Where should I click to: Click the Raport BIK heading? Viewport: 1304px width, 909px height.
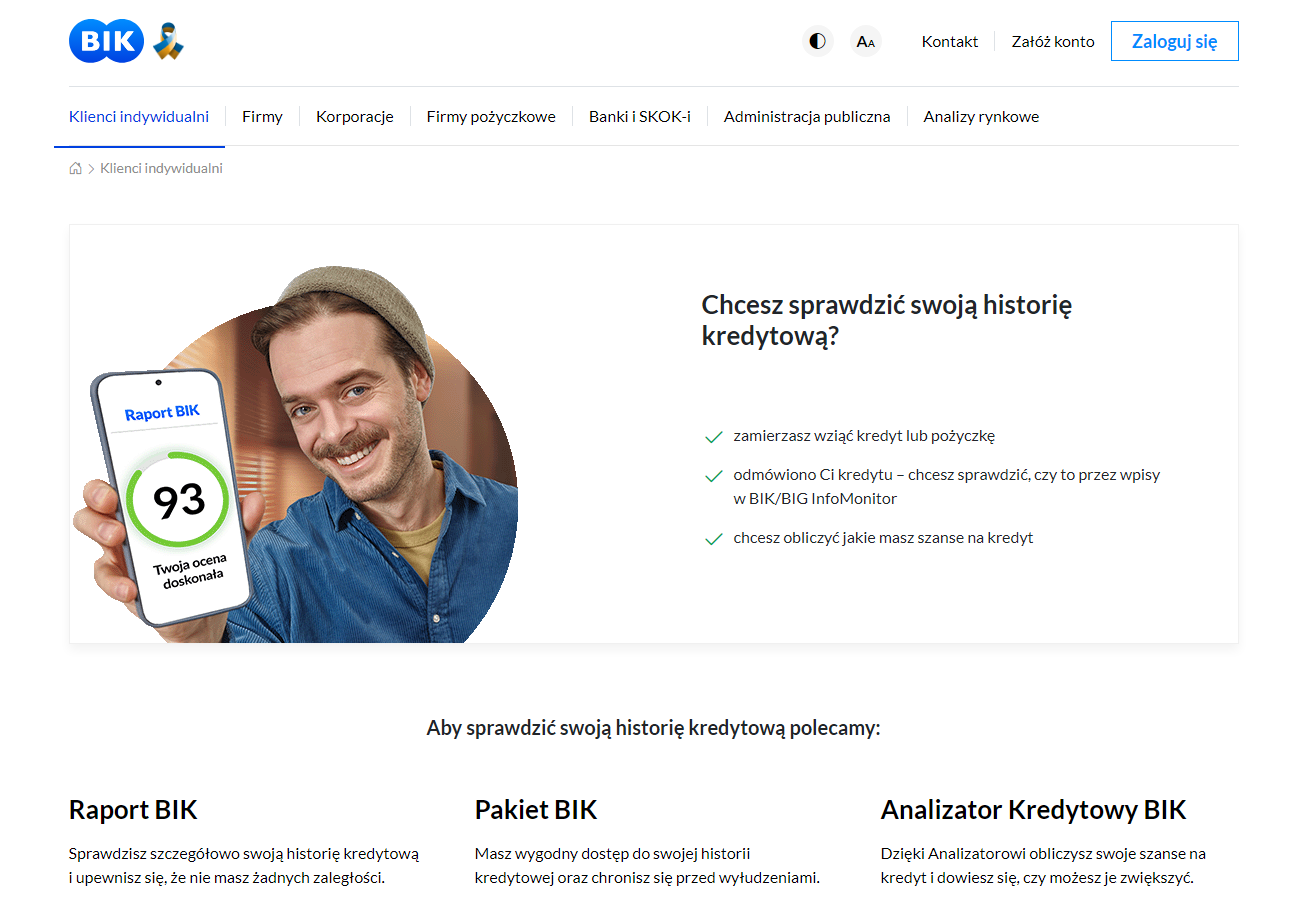click(133, 810)
